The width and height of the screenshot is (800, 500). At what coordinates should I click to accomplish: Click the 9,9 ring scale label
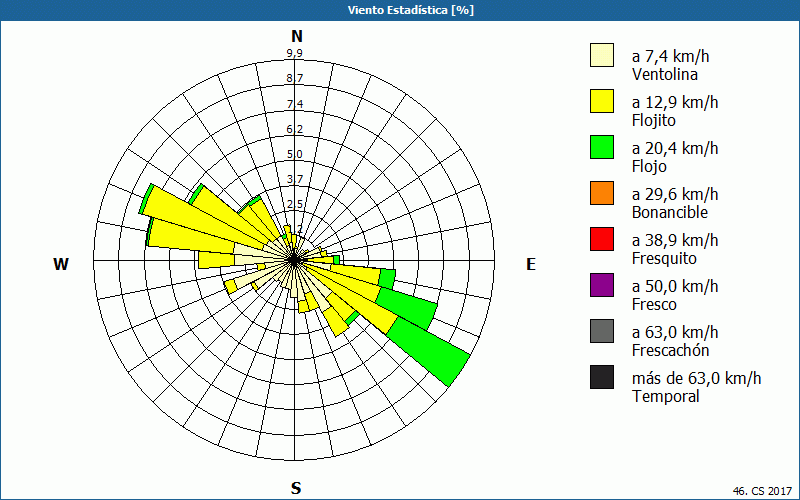click(294, 54)
